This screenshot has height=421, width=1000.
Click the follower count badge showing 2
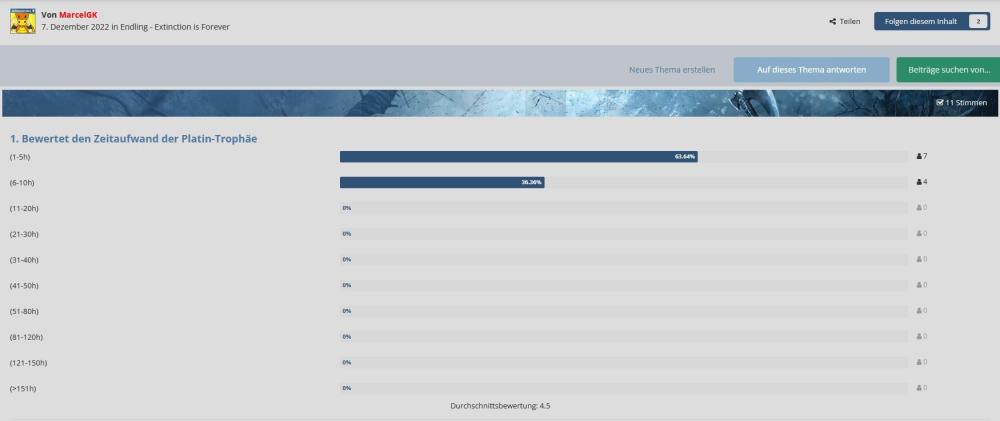(x=976, y=21)
